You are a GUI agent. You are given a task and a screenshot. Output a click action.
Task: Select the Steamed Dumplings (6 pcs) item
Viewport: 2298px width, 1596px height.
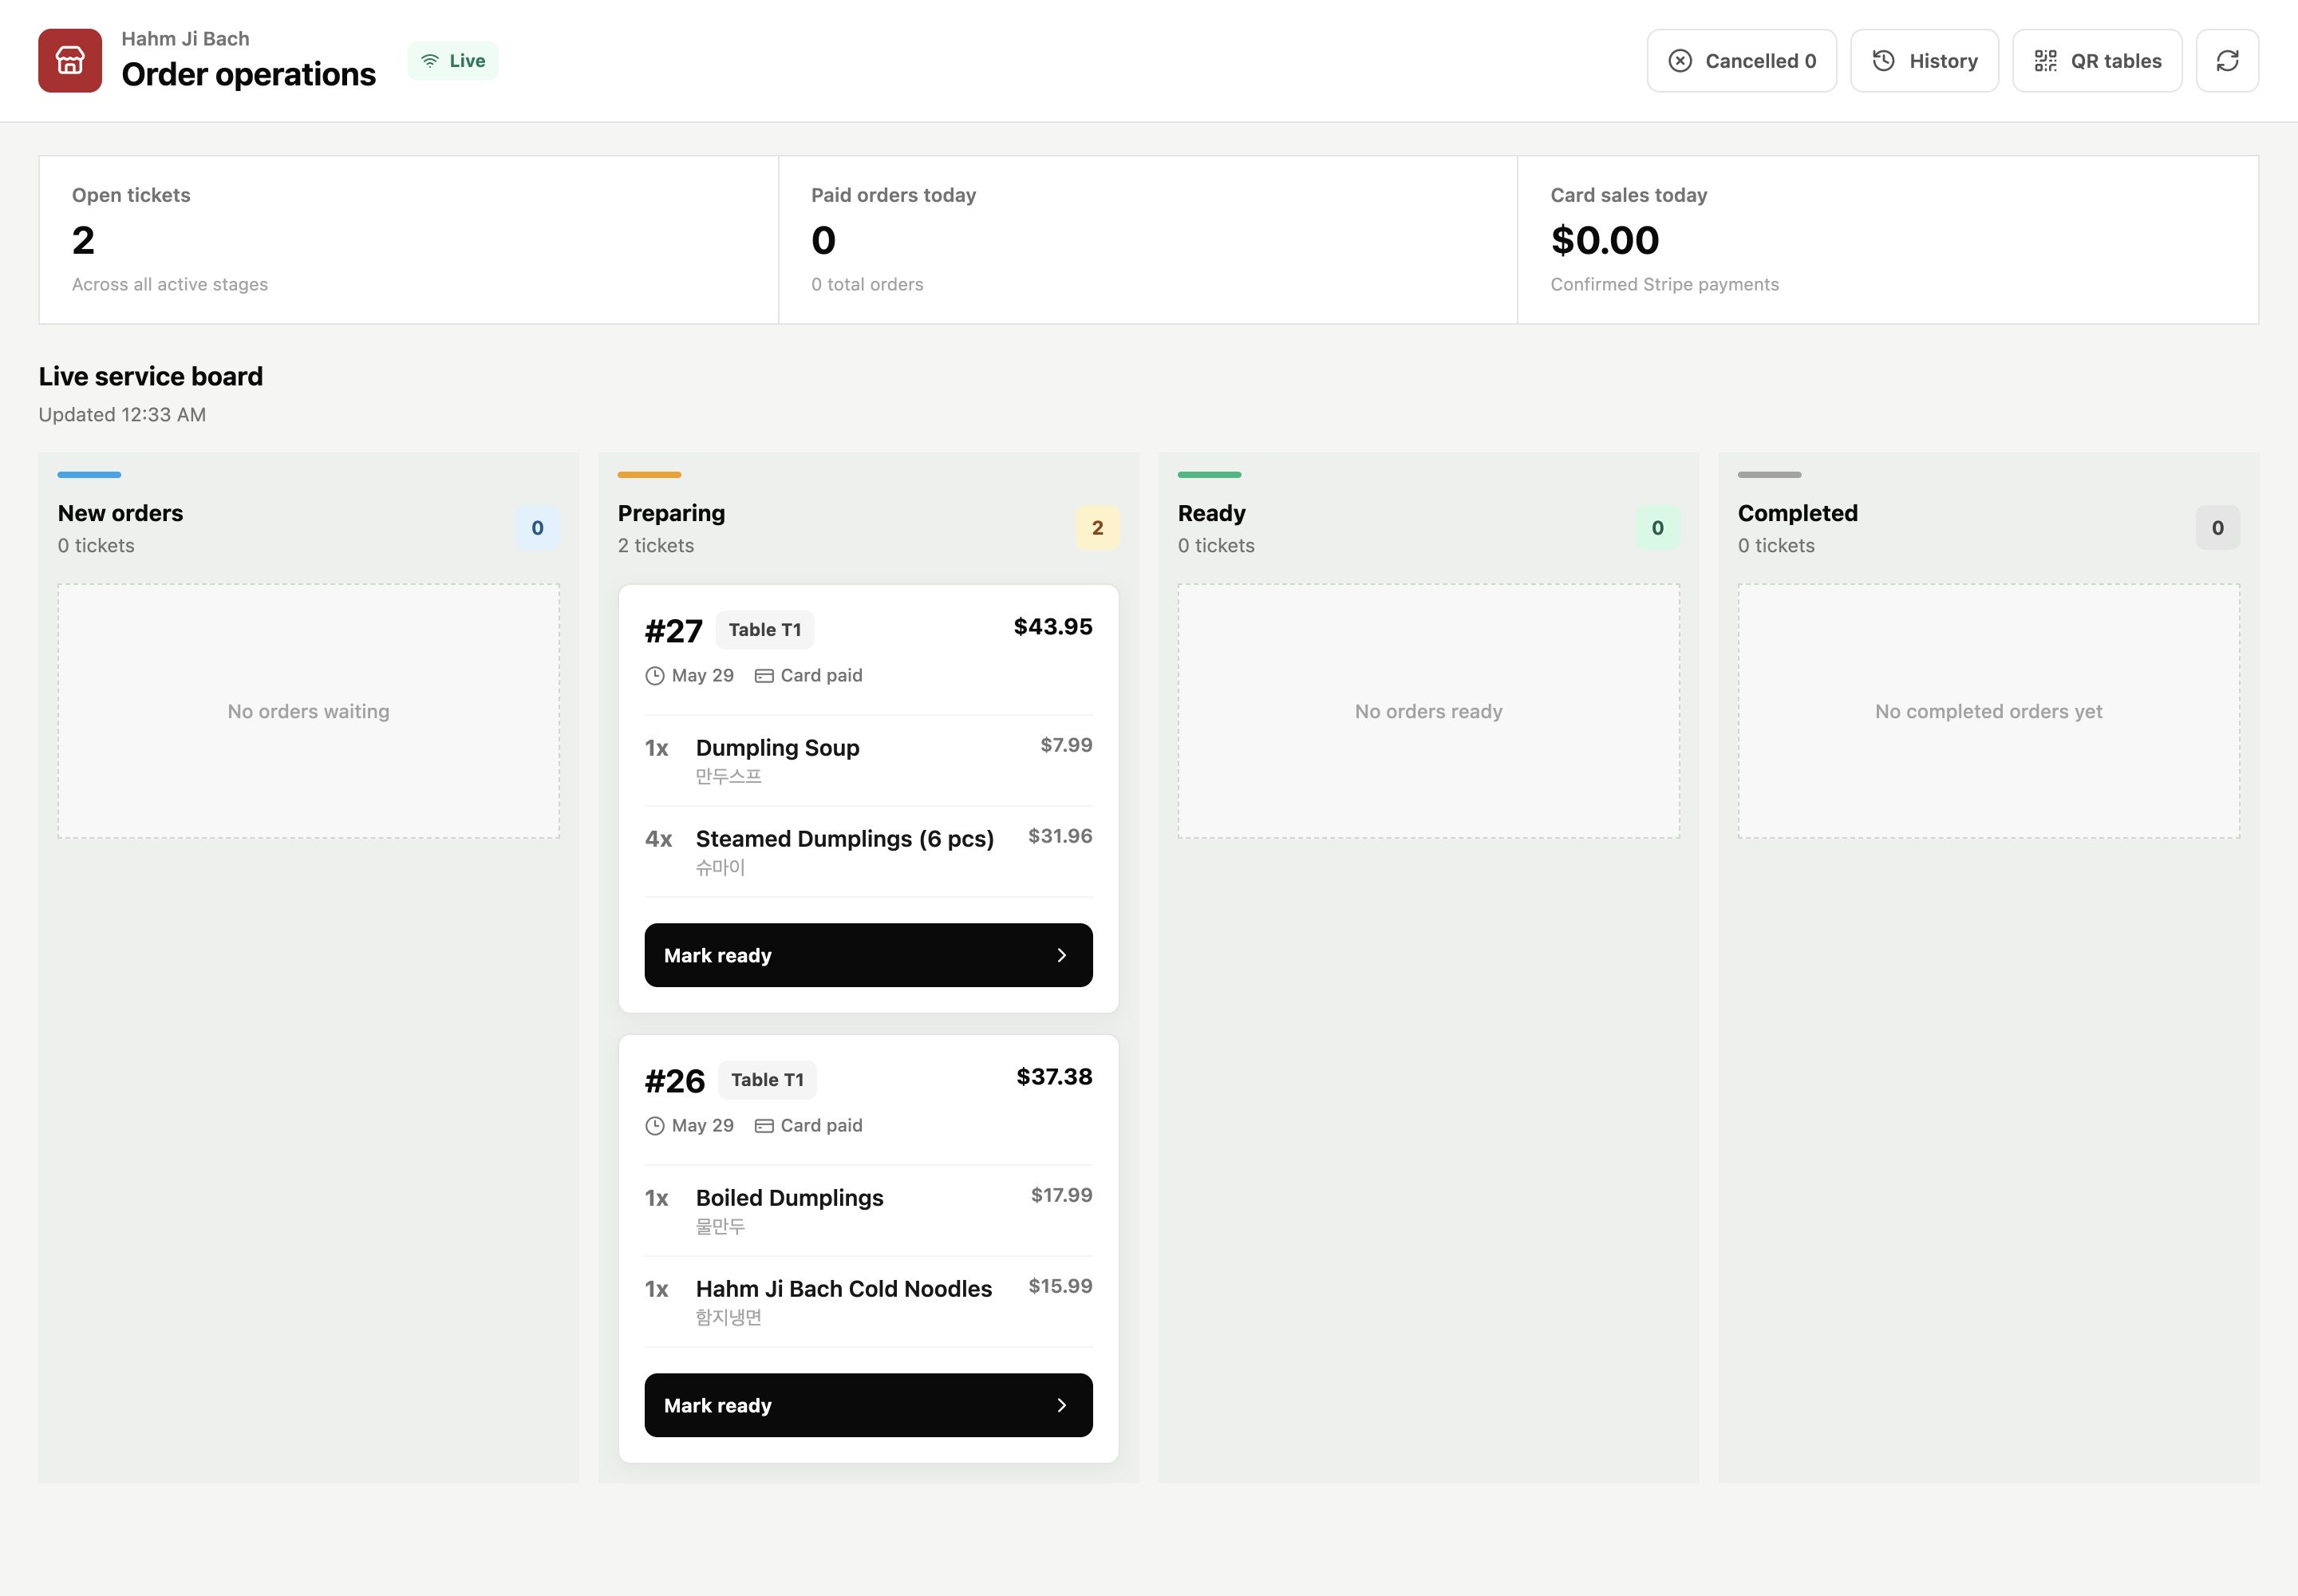tap(868, 851)
